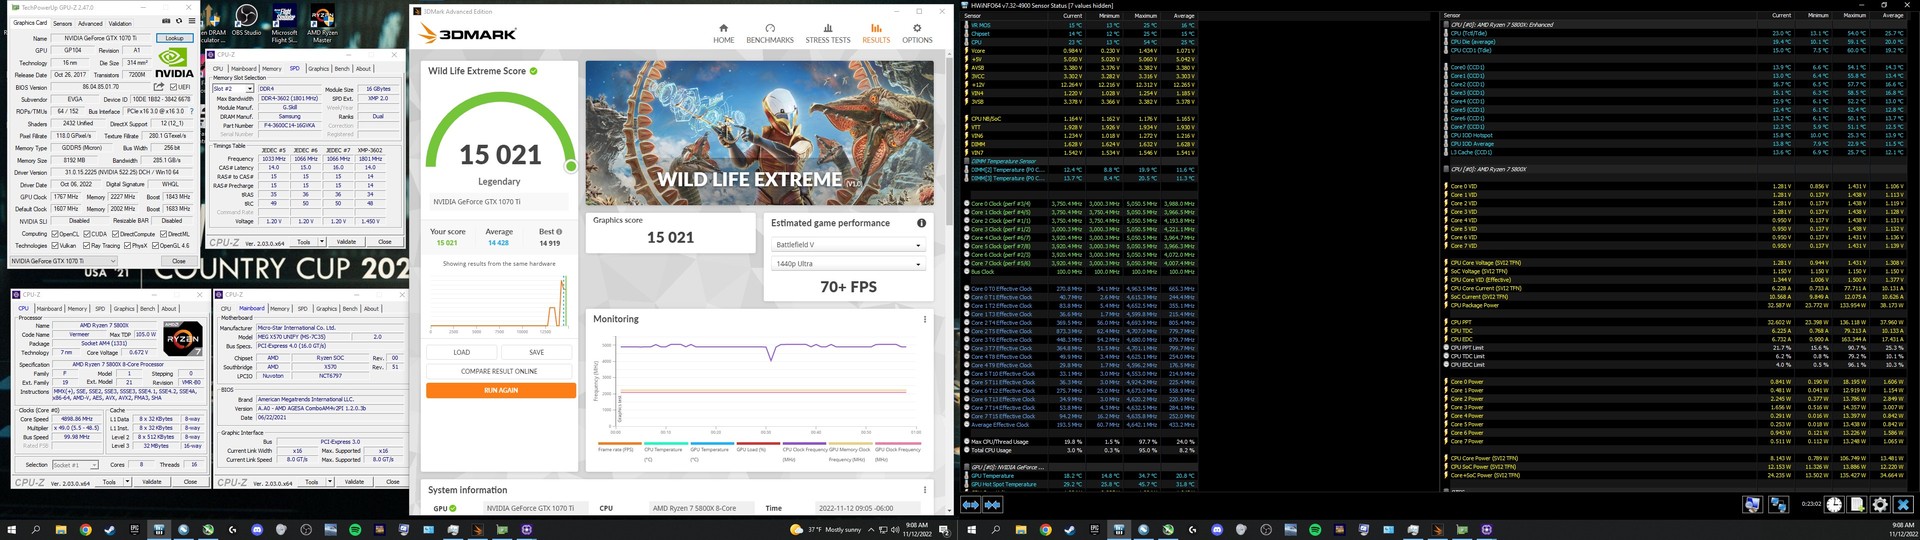Click the Bus Interface question mark in GPU-Z
Screen dimensions: 1920x540
tap(191, 111)
